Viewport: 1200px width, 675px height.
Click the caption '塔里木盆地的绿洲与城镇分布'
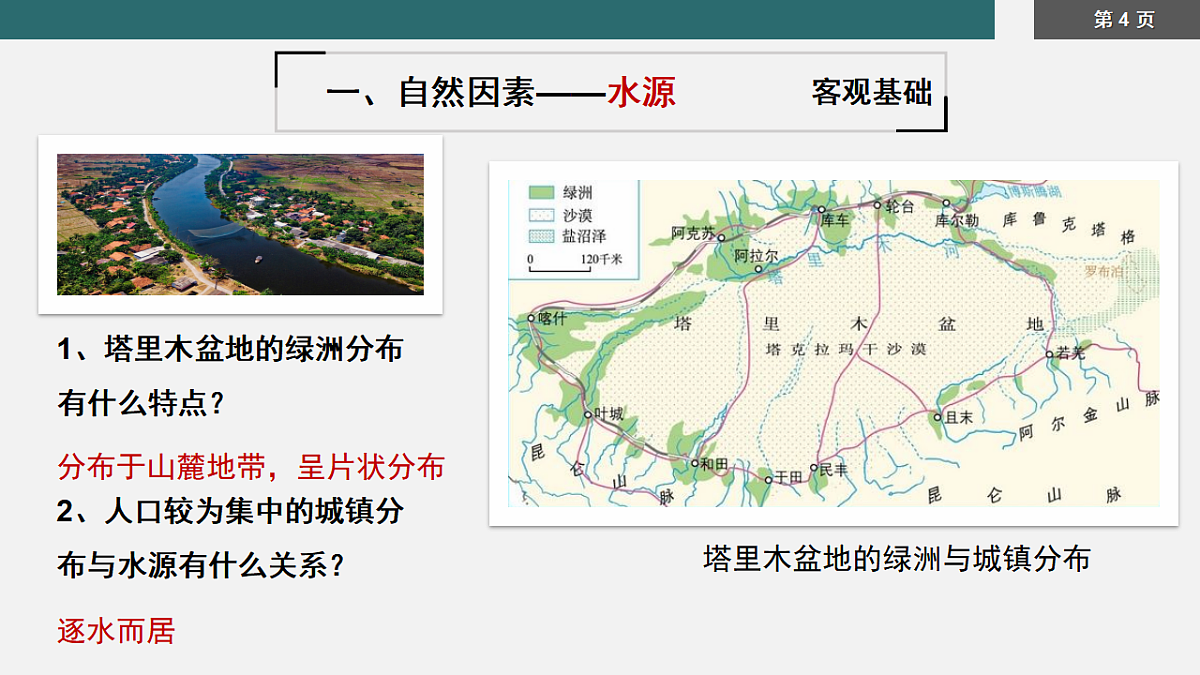click(x=897, y=558)
